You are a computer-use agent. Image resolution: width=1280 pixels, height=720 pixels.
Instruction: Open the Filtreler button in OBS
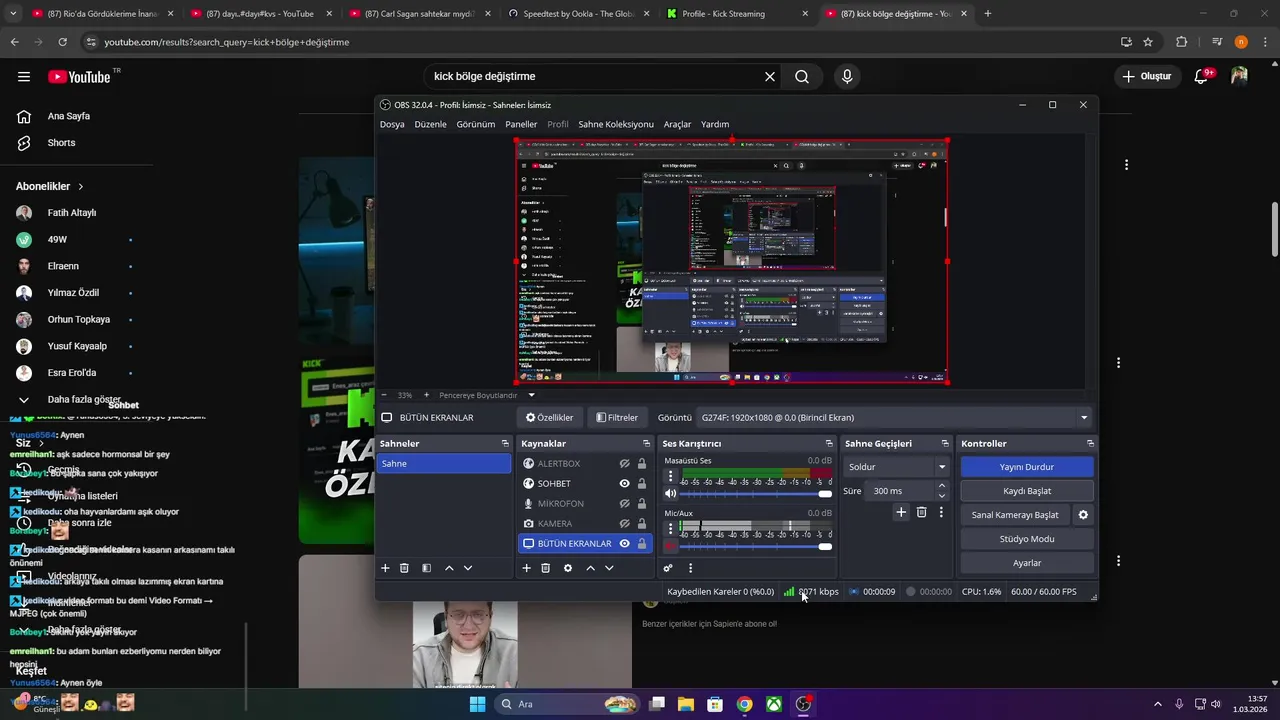(617, 418)
